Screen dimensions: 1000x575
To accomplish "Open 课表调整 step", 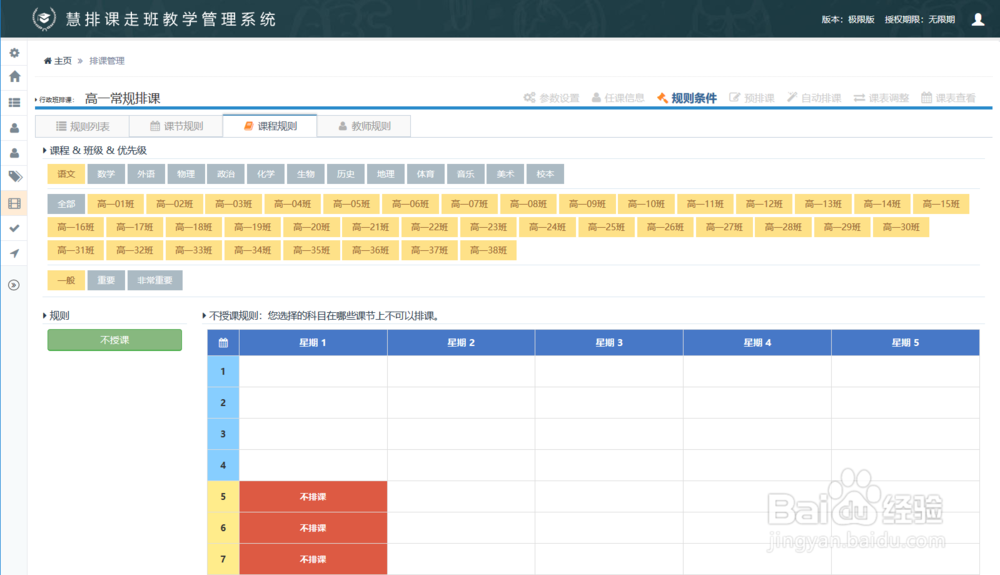I will tap(881, 98).
